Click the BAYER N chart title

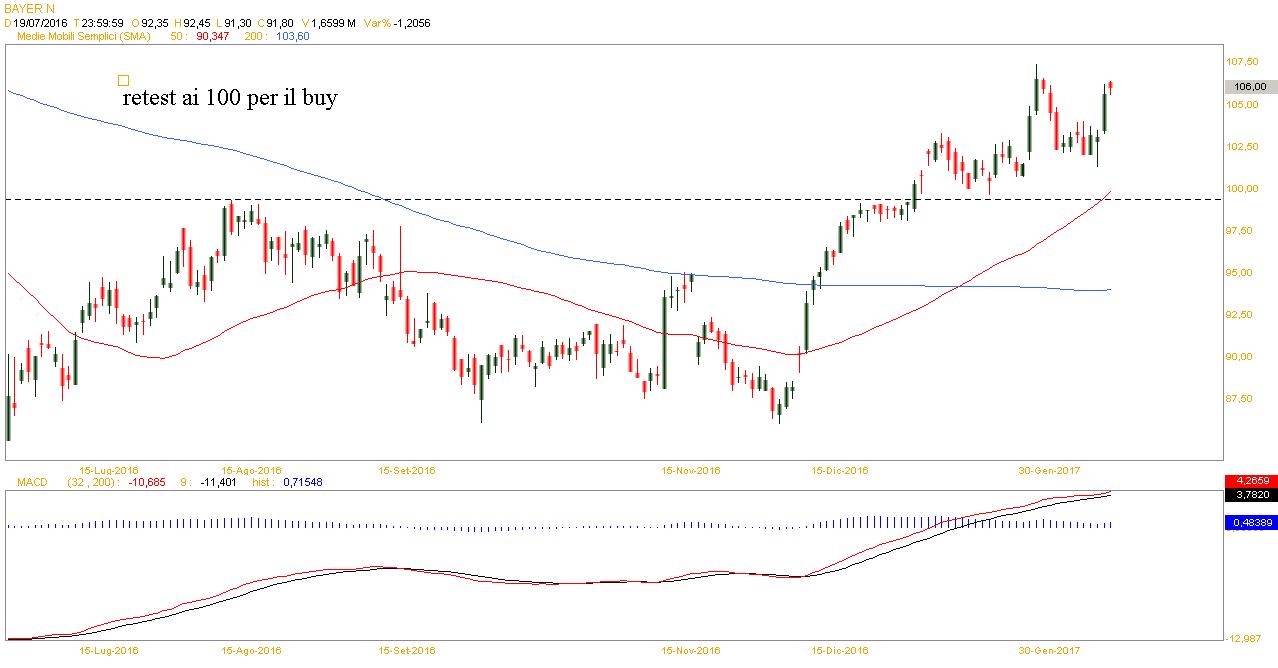pyautogui.click(x=28, y=7)
